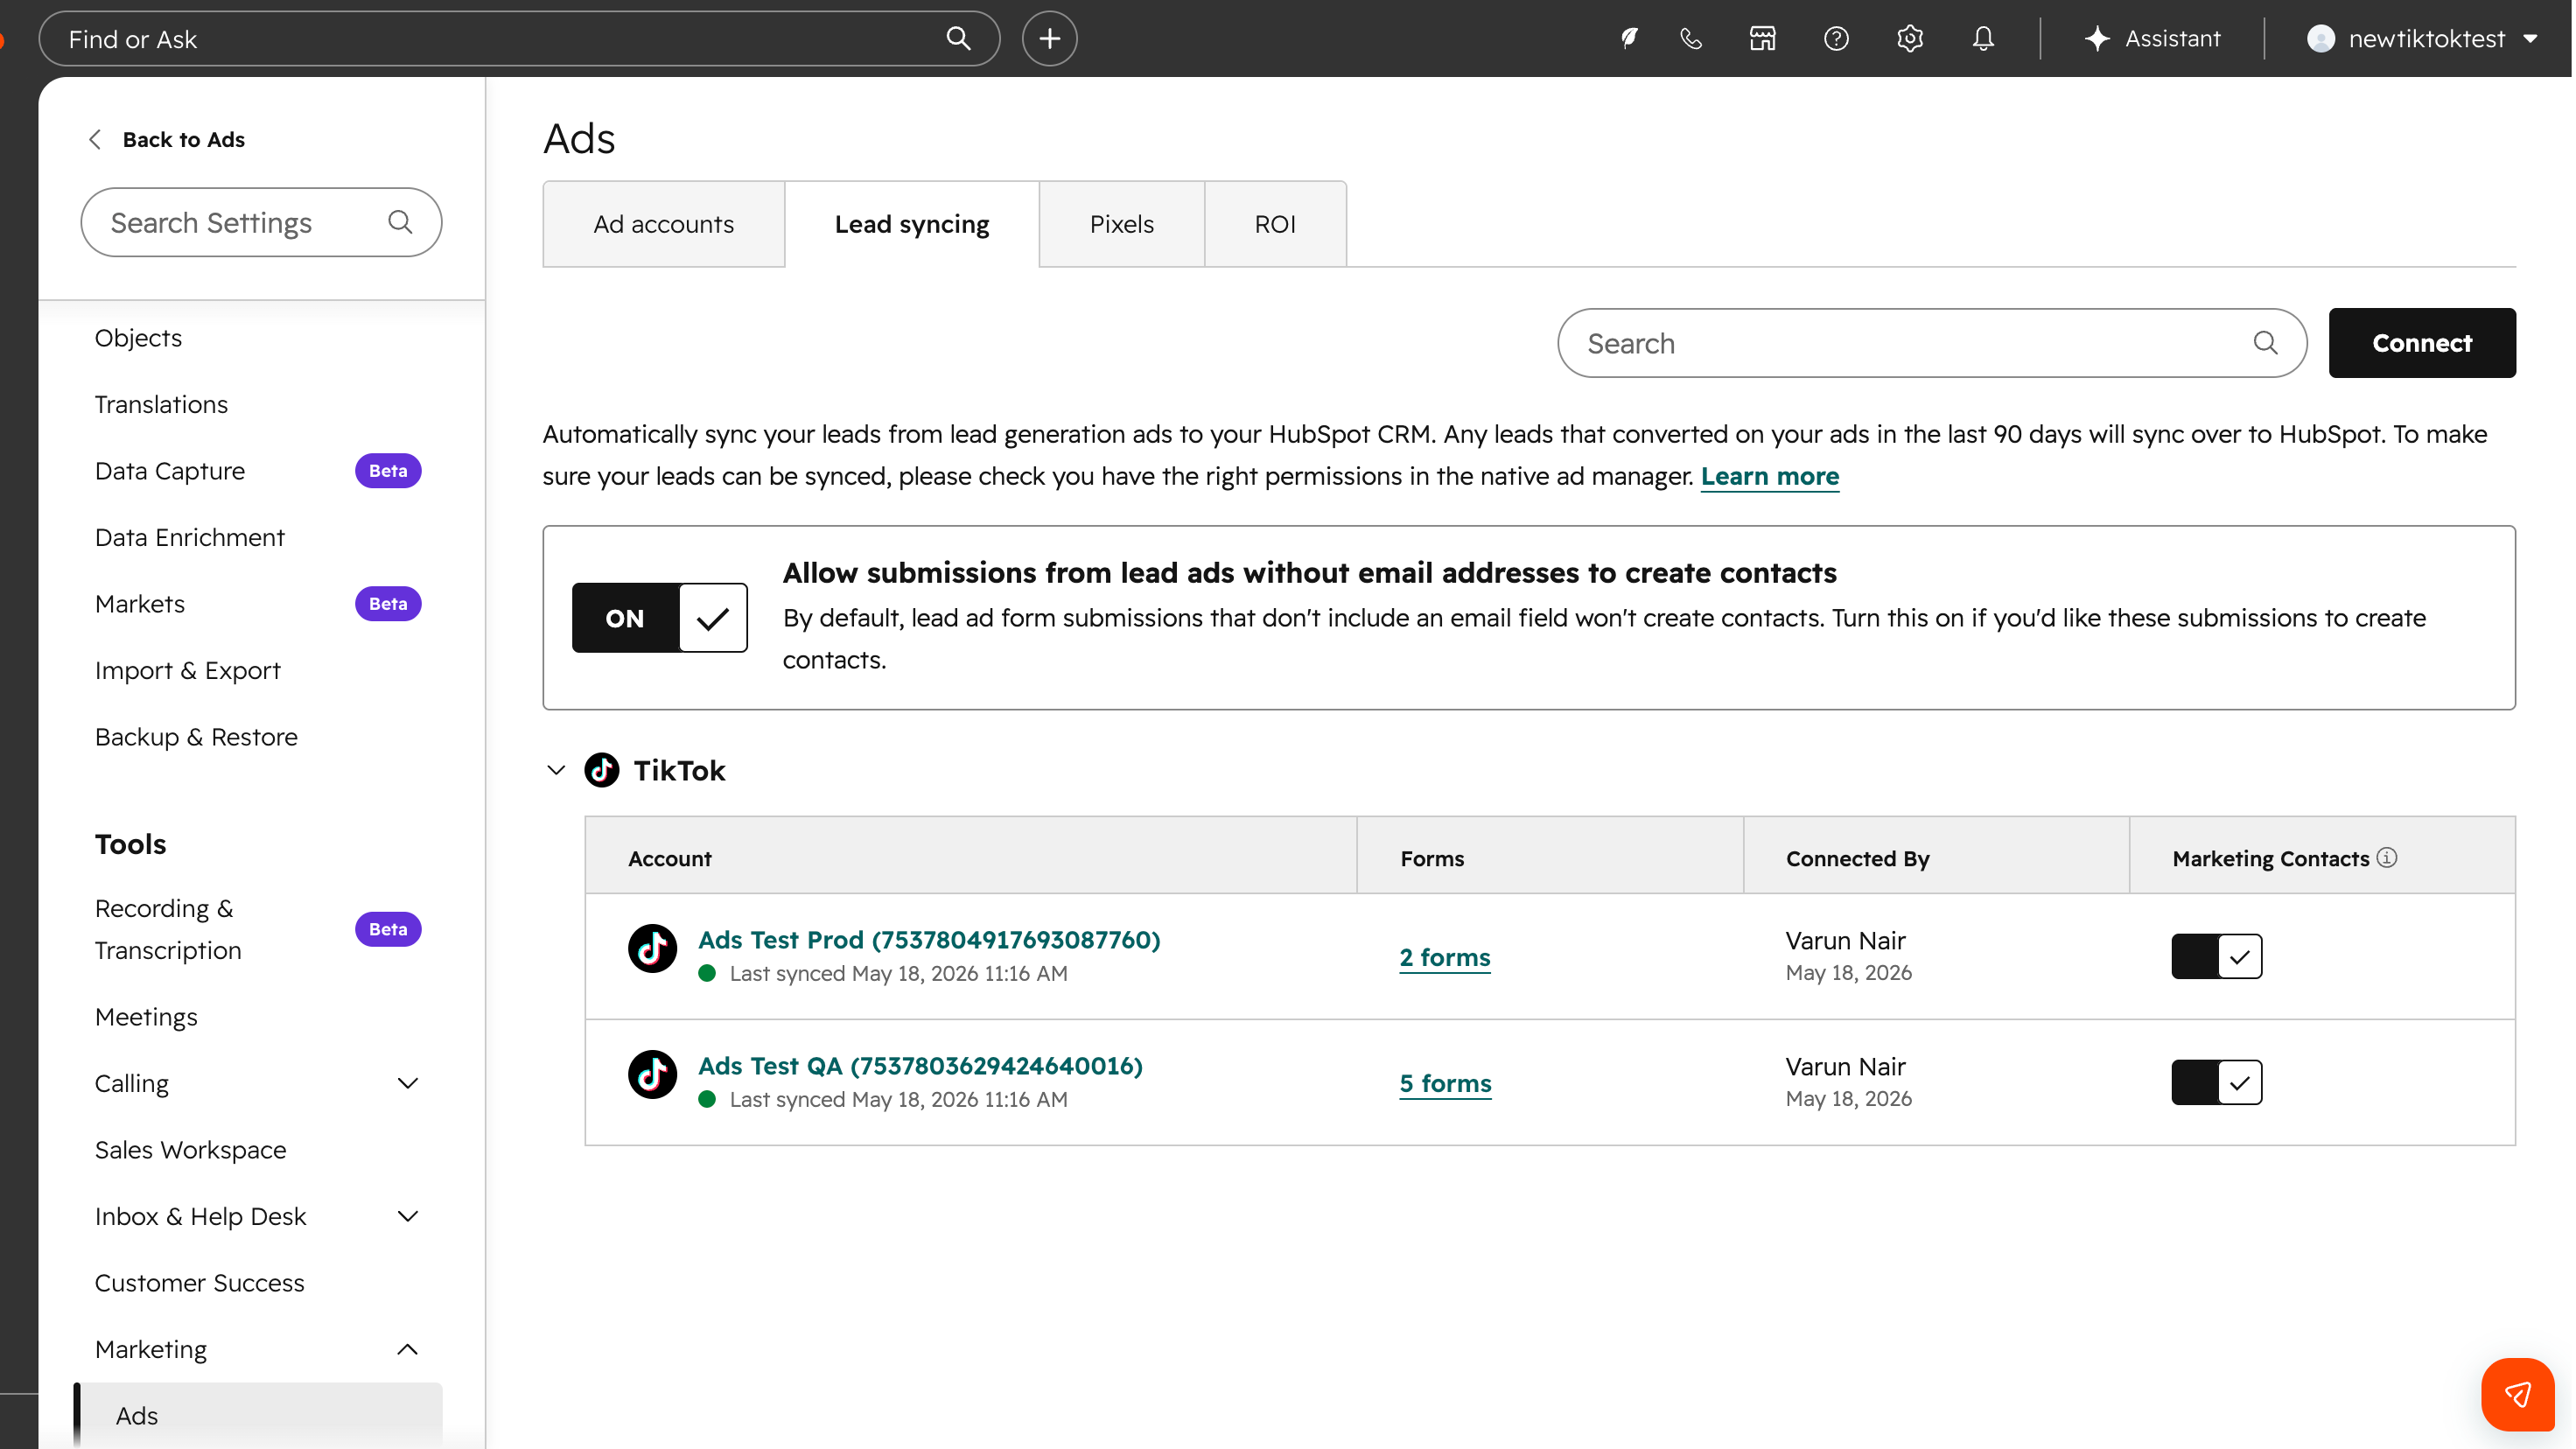The height and width of the screenshot is (1449, 2576).
Task: Switch to the Pixels tab
Action: 1122,224
